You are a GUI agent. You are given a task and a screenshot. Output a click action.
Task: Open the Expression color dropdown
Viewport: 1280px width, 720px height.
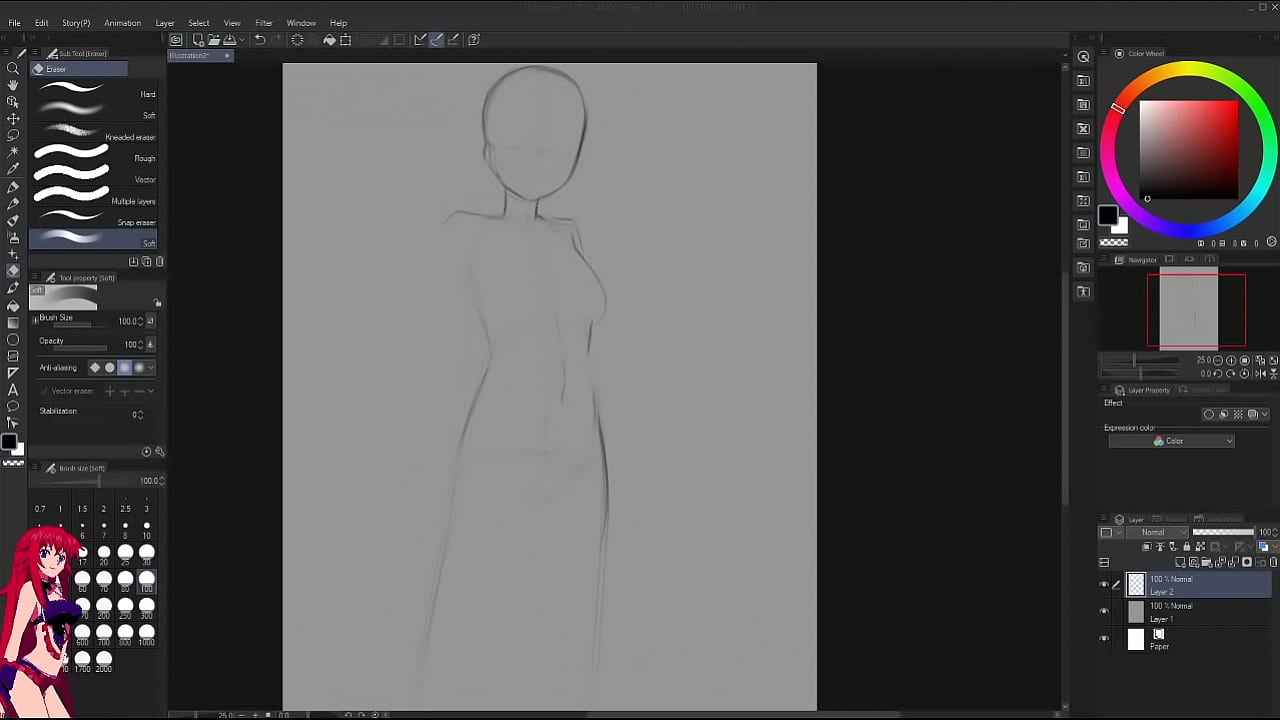point(1171,441)
